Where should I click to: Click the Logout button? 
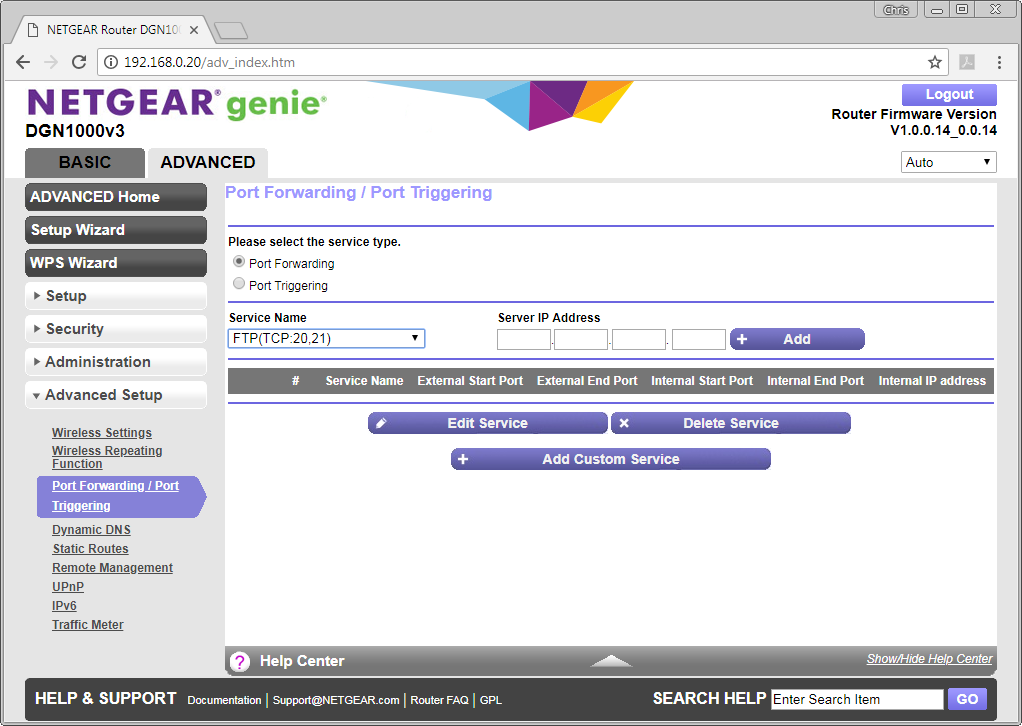(x=949, y=94)
